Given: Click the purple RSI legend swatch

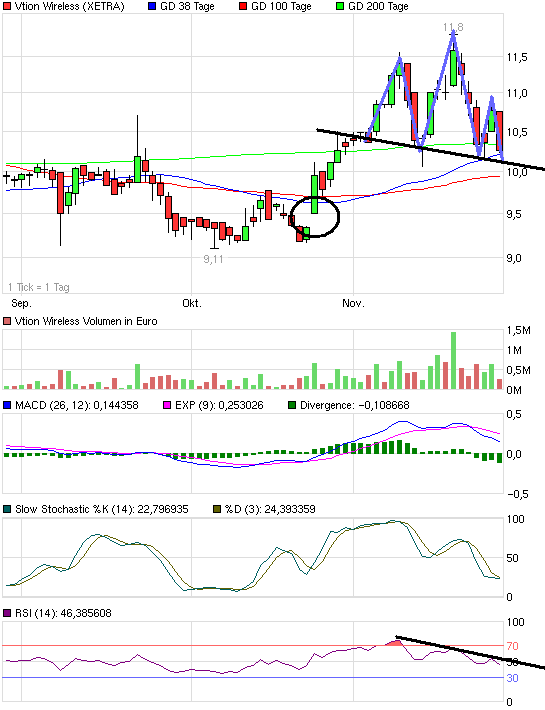Looking at the screenshot, I should coord(7,614).
